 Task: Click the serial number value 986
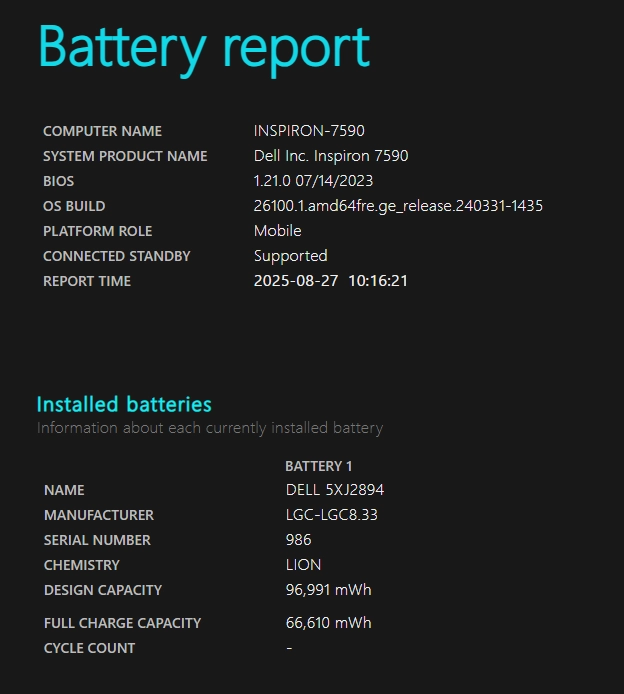click(298, 540)
